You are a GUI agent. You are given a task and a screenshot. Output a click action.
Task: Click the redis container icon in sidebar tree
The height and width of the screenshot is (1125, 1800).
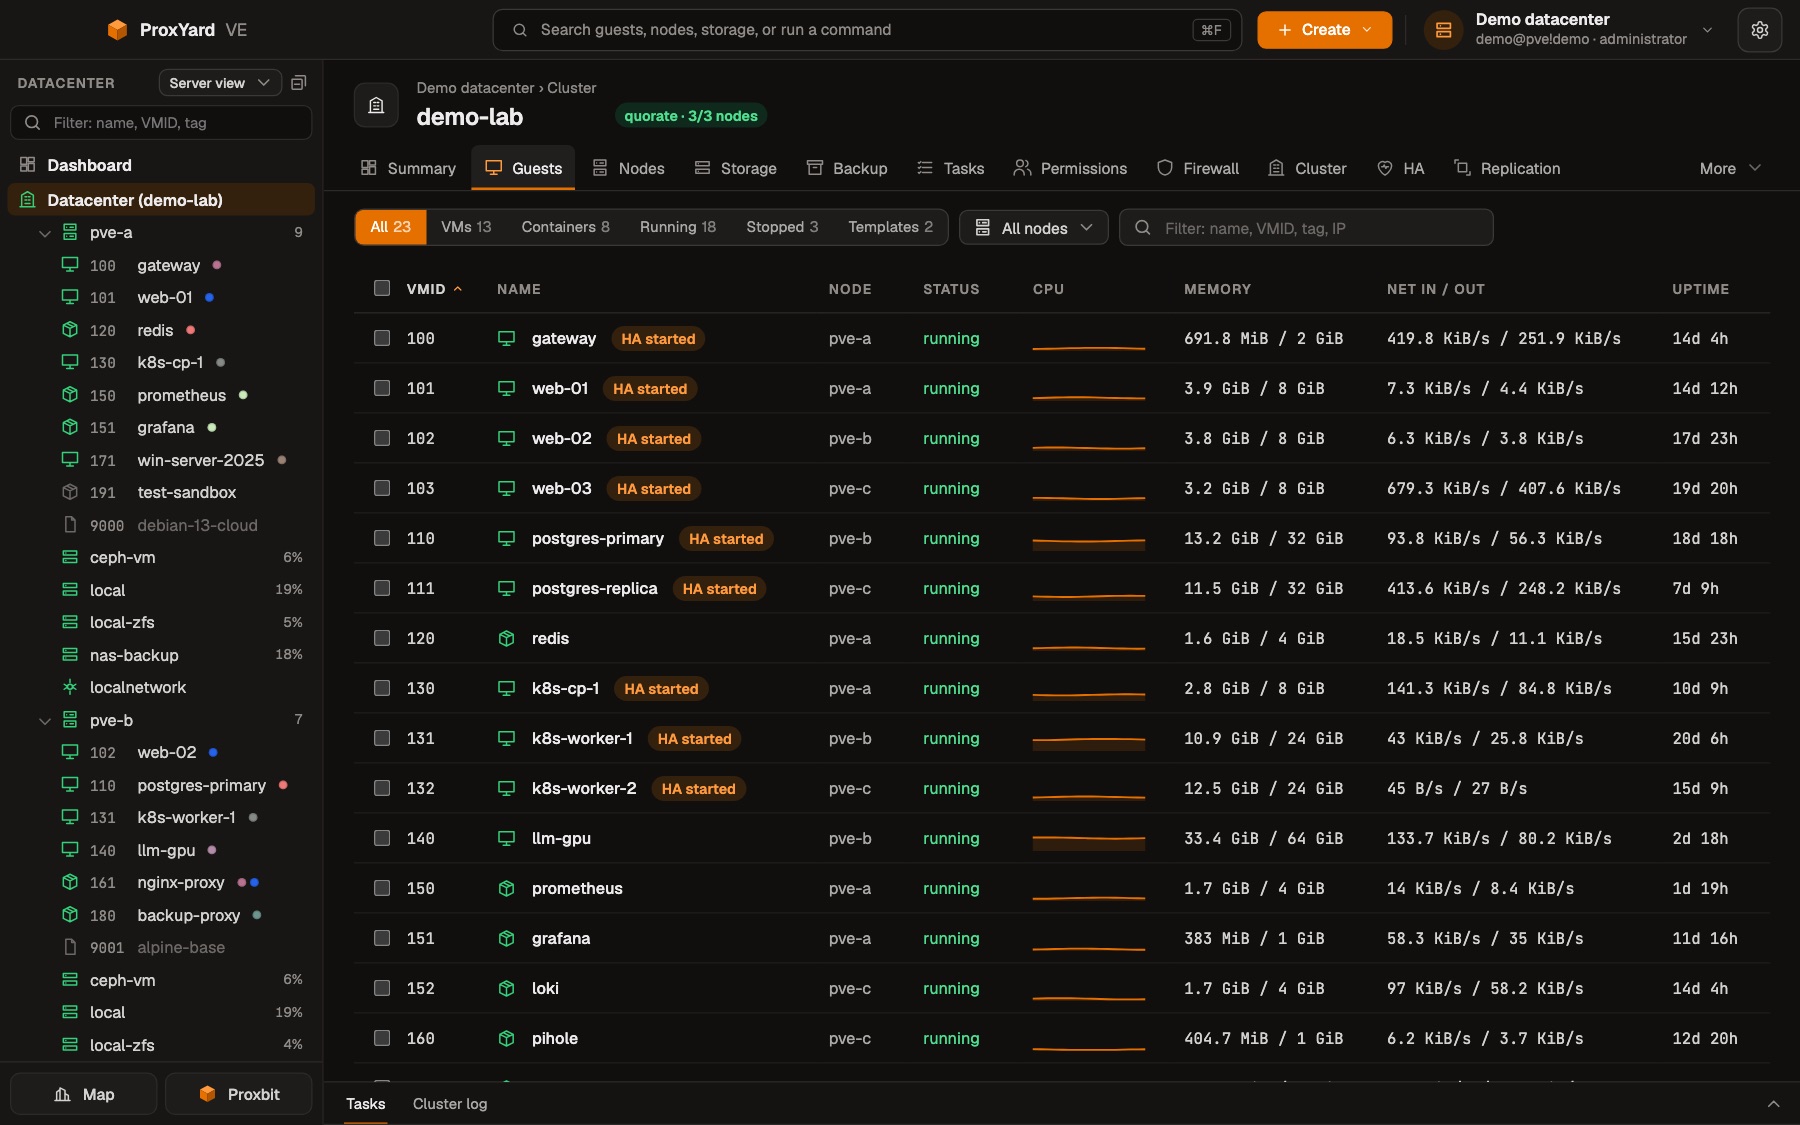pyautogui.click(x=70, y=330)
